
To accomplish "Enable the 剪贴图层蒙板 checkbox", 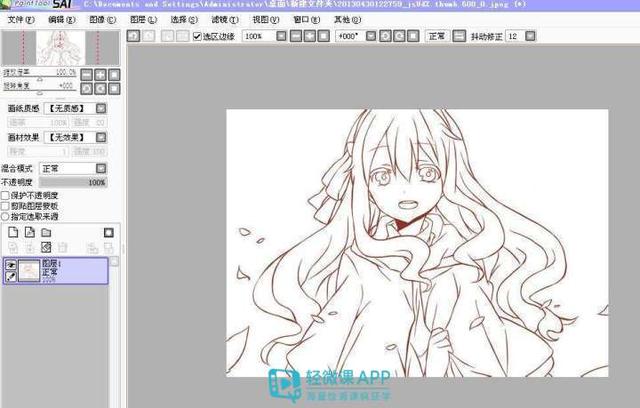I will point(5,206).
